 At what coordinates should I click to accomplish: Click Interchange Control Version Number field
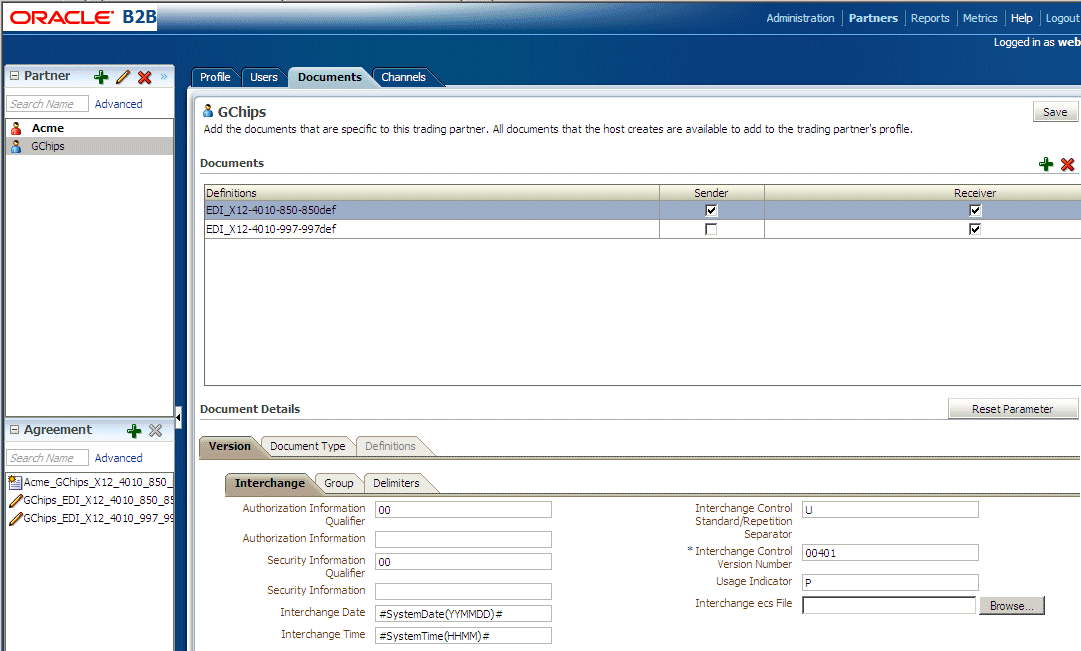pyautogui.click(x=890, y=552)
